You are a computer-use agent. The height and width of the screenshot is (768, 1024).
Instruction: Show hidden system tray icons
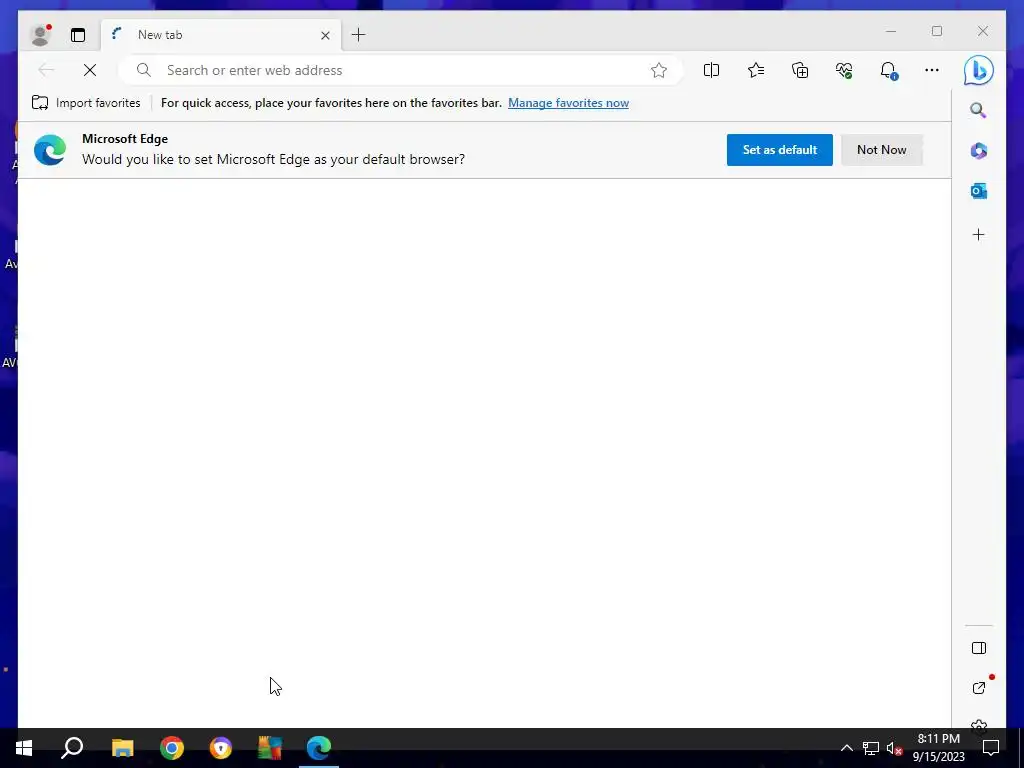pos(846,748)
